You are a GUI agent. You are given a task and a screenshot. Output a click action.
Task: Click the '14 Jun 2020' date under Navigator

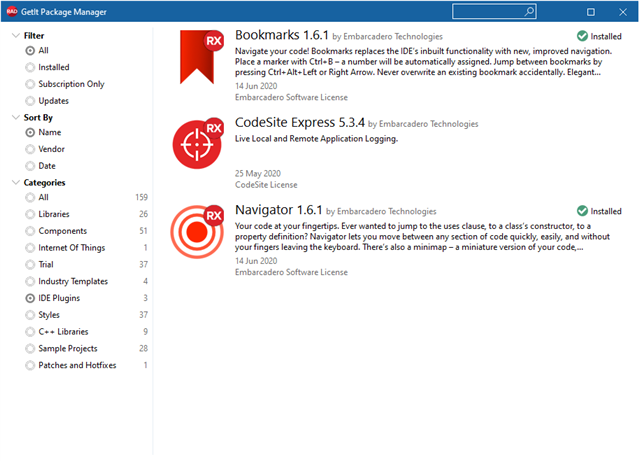(x=256, y=261)
